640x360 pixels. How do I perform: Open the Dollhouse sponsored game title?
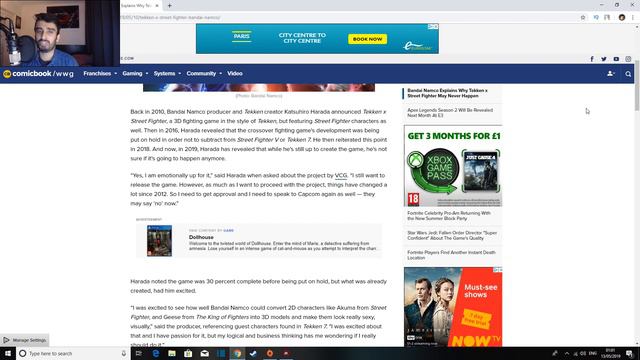coord(201,237)
